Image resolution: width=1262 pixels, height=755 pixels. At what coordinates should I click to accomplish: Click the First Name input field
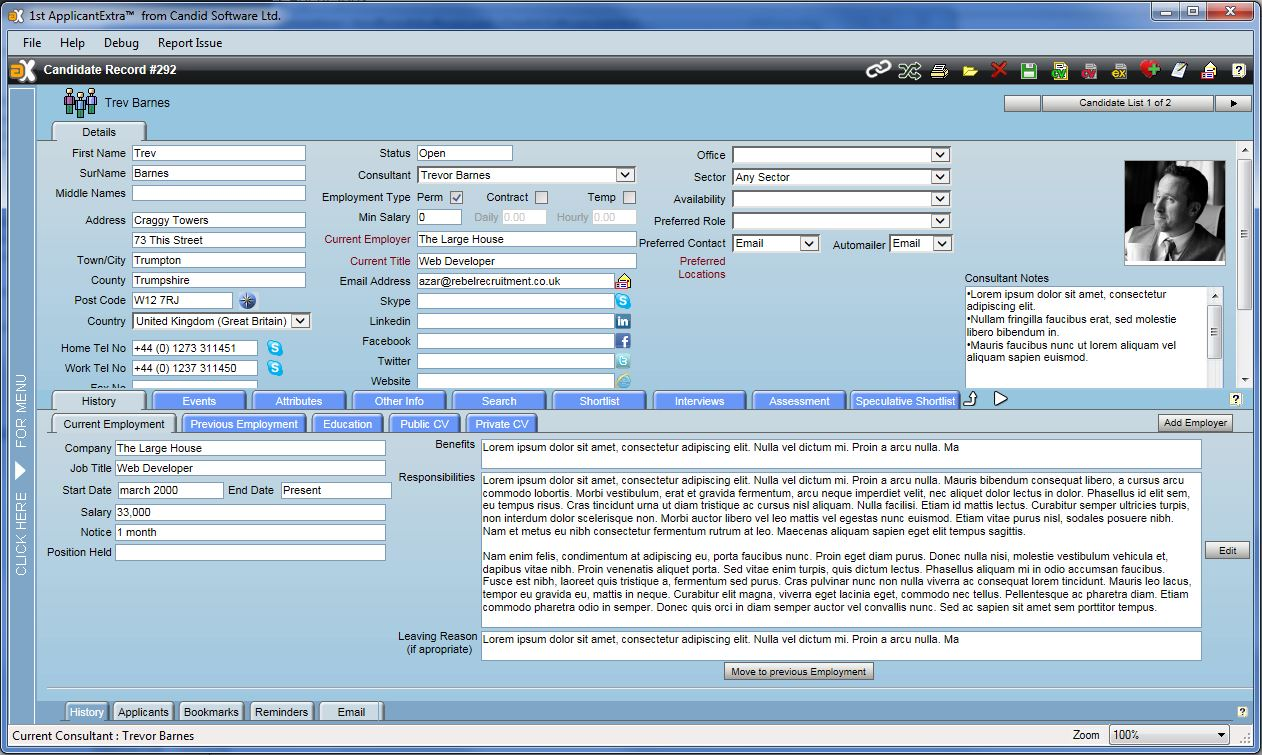point(218,153)
